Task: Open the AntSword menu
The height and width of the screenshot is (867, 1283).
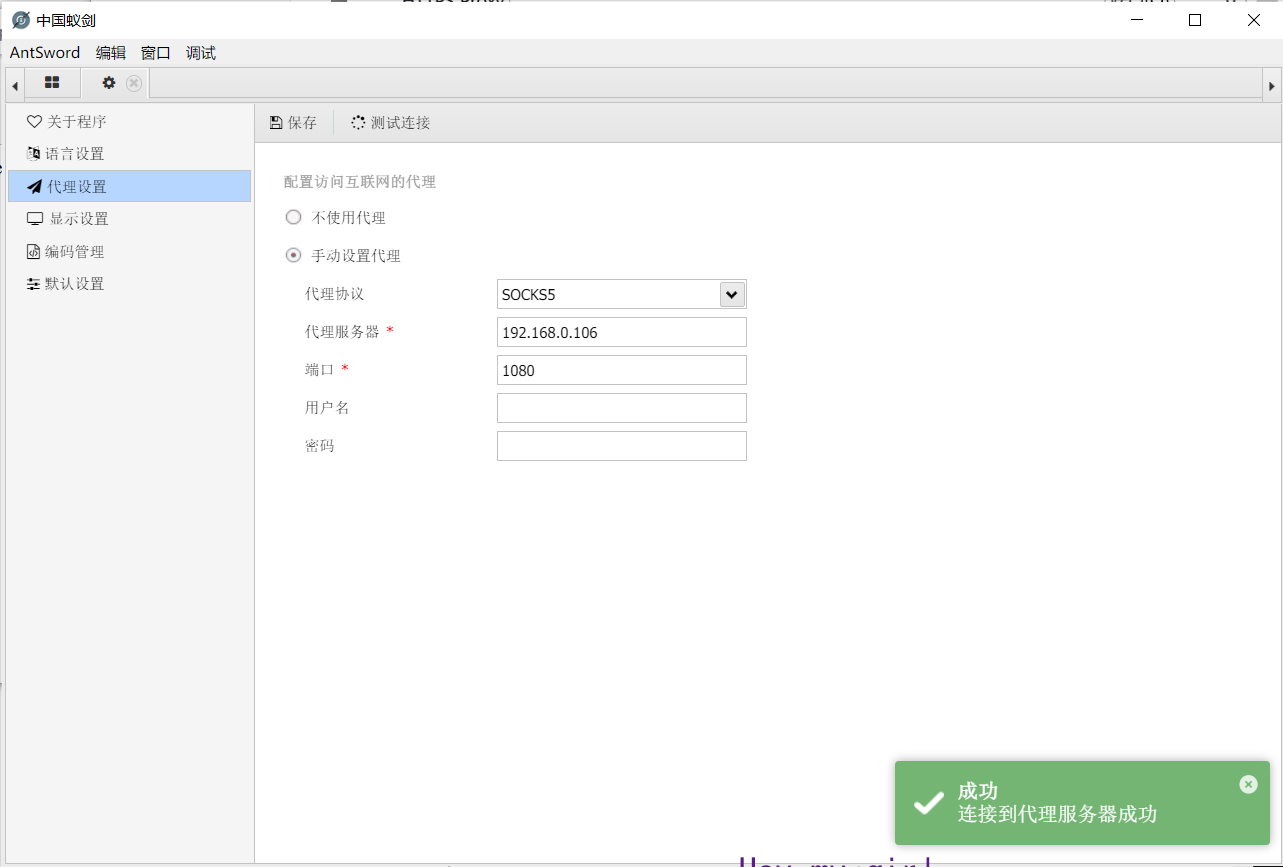Action: click(45, 53)
